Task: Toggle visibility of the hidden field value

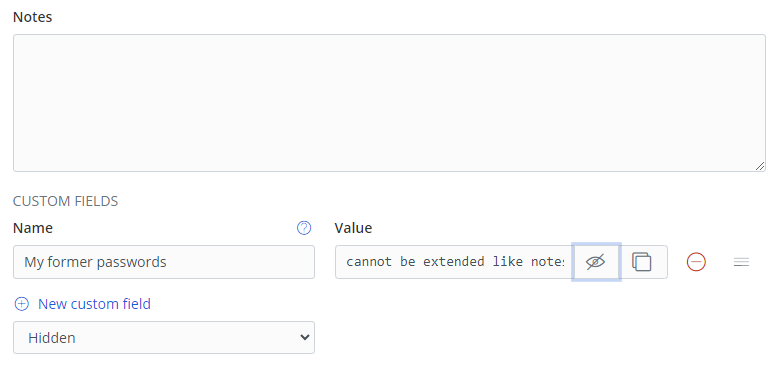Action: pos(596,262)
